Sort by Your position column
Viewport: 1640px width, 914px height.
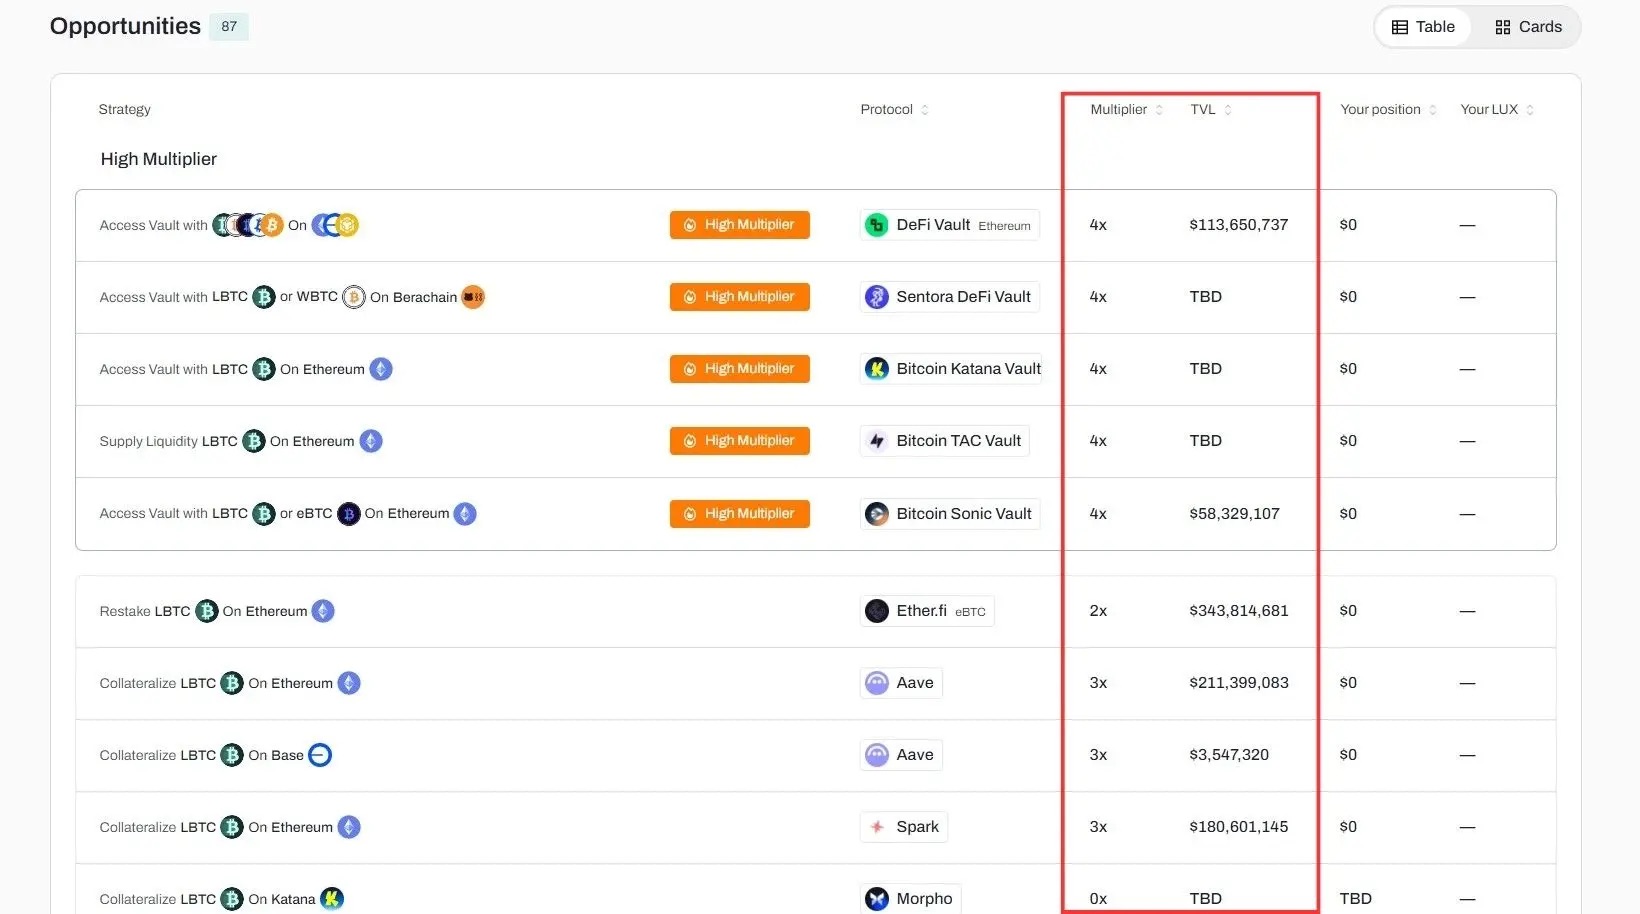pyautogui.click(x=1388, y=110)
